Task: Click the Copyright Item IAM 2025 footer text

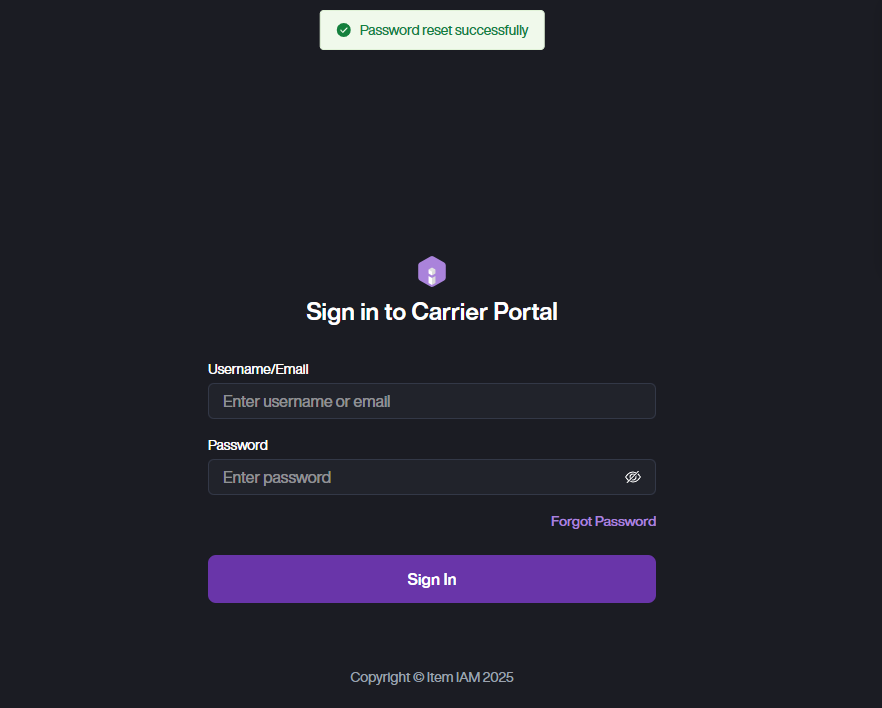Action: pyautogui.click(x=432, y=677)
